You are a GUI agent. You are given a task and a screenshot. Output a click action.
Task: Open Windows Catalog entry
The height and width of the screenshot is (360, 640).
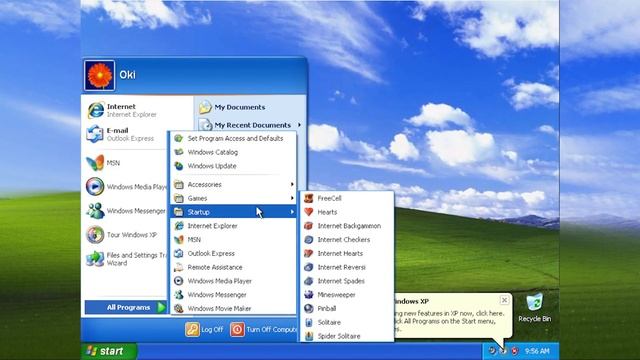(233, 152)
